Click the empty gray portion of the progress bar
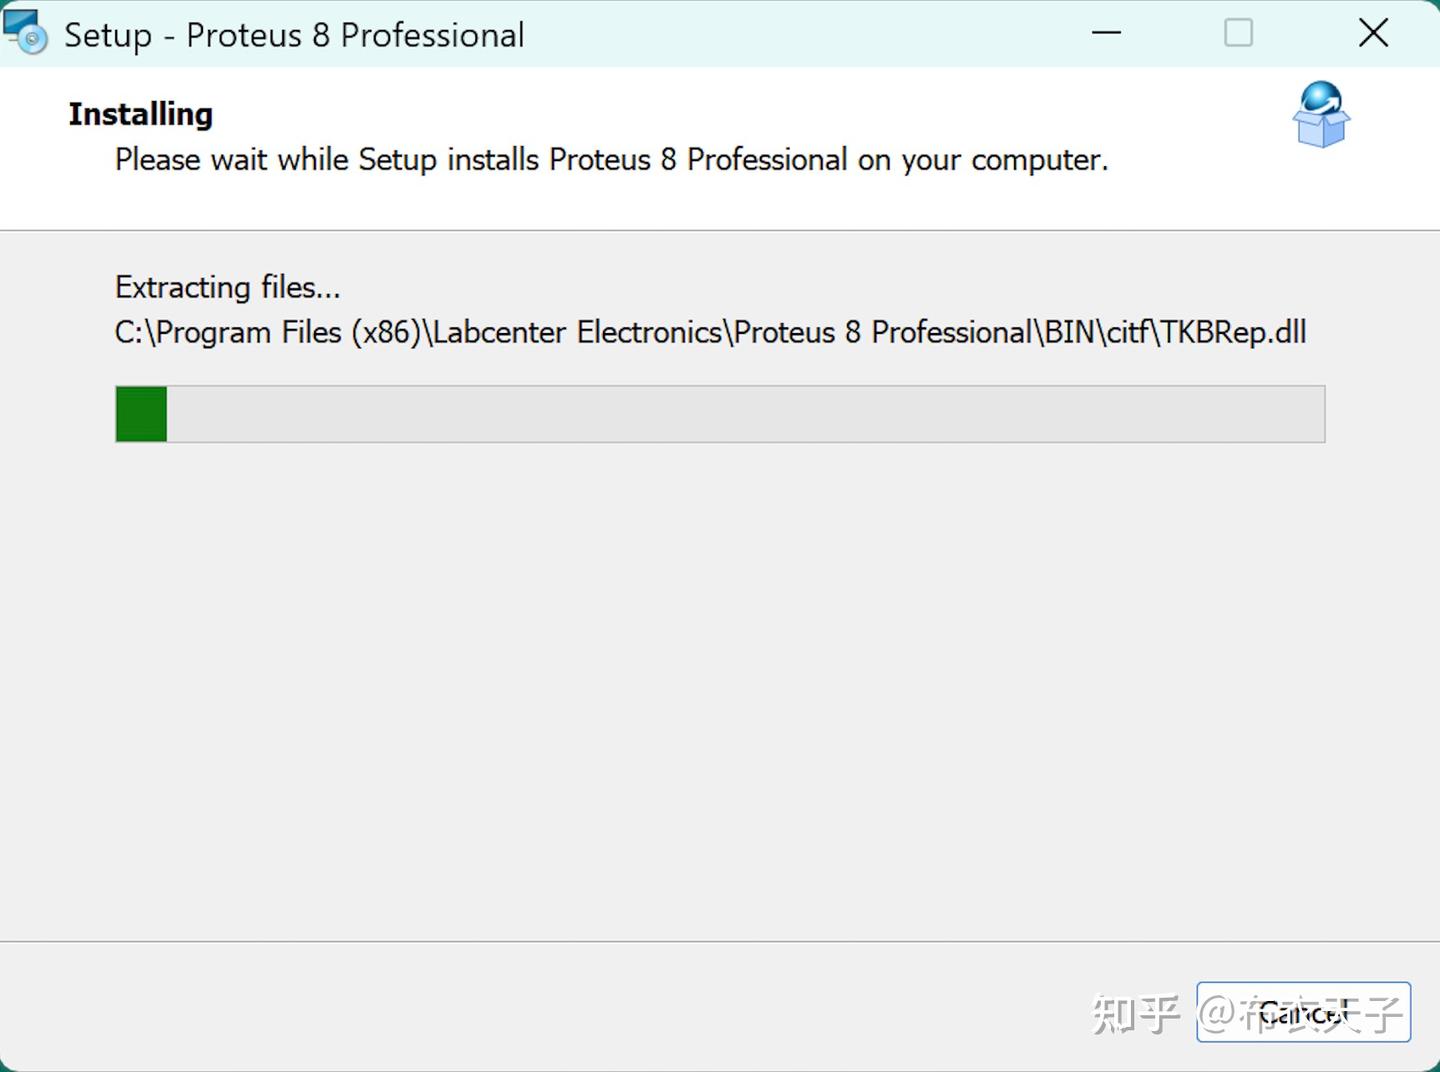Screen dimensions: 1440x1072 click(750, 413)
